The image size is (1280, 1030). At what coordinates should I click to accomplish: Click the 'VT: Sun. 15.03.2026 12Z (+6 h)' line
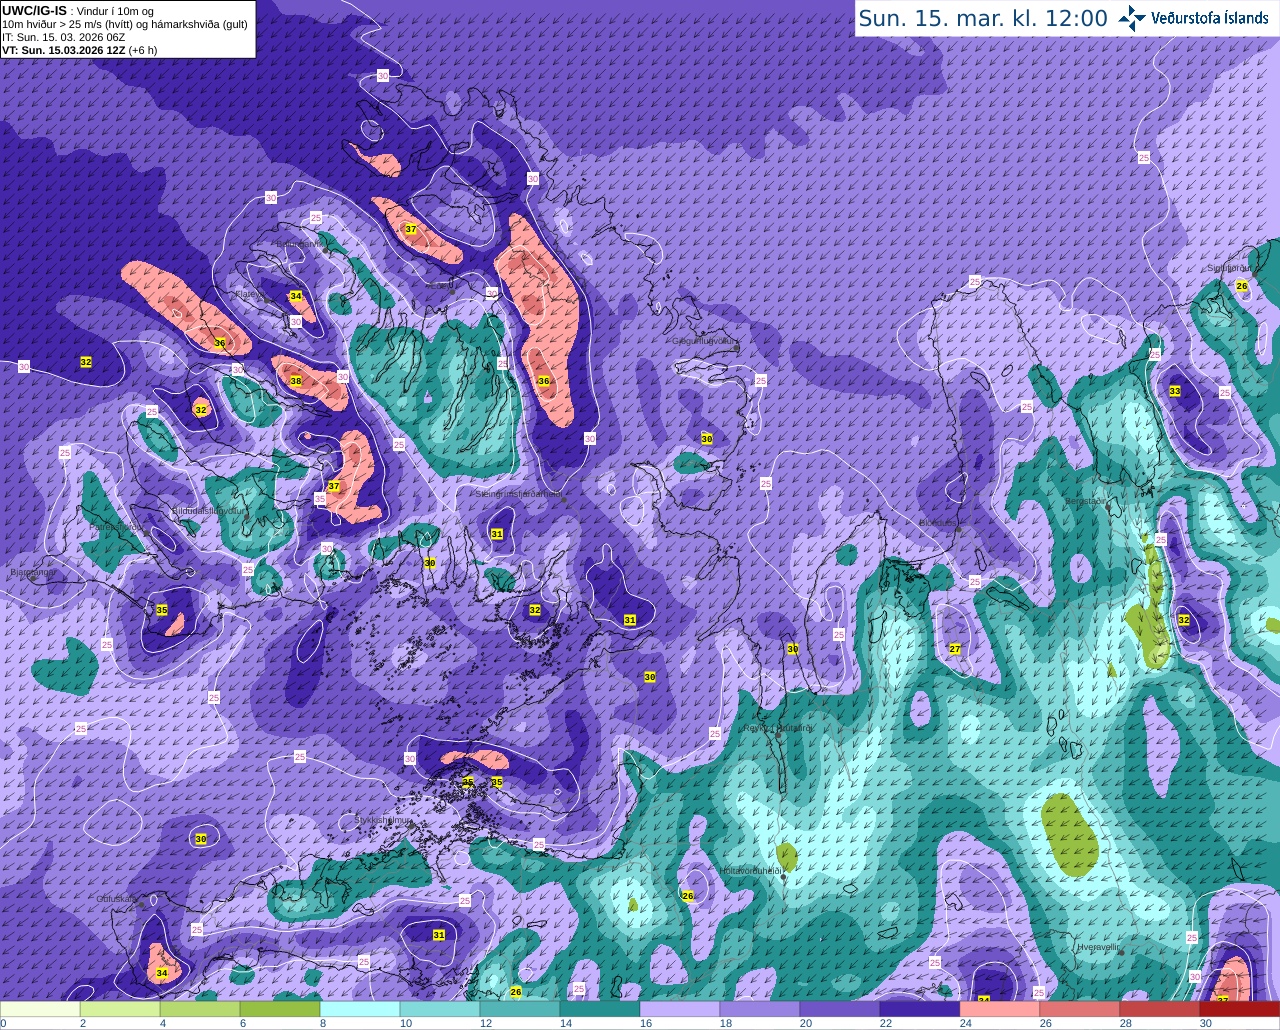(79, 50)
